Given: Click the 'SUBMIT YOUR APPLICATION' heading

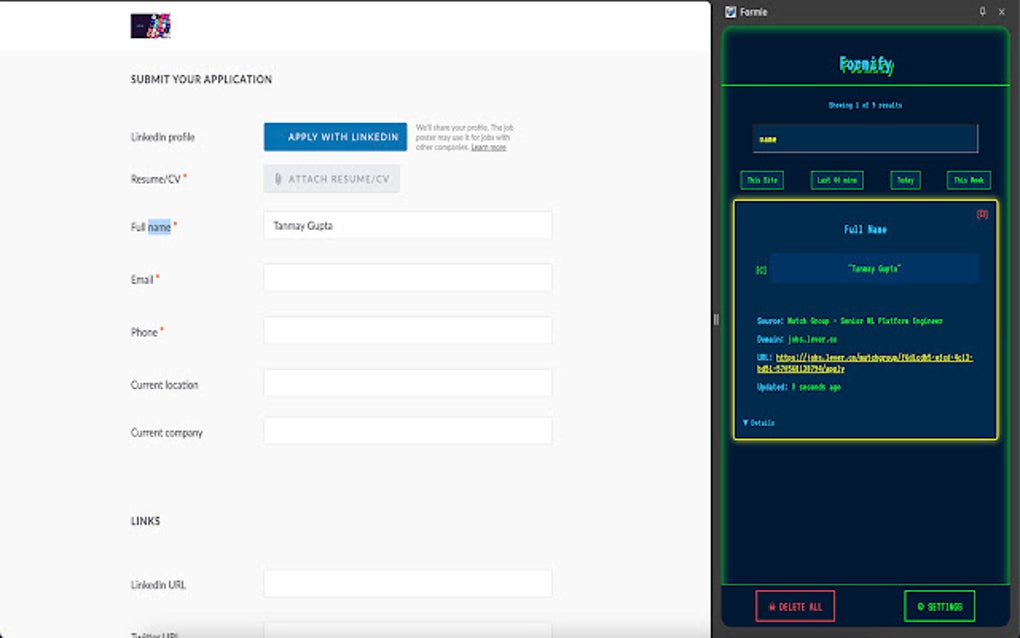Looking at the screenshot, I should (x=201, y=79).
